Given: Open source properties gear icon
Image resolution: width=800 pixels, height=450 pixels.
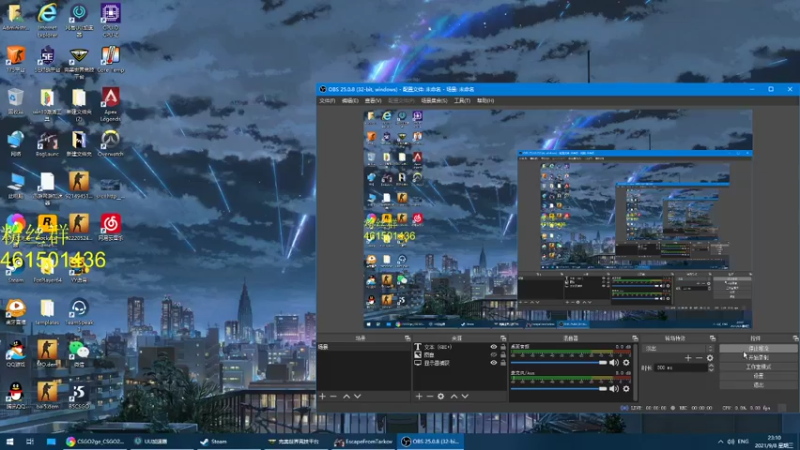Looking at the screenshot, I should point(441,396).
